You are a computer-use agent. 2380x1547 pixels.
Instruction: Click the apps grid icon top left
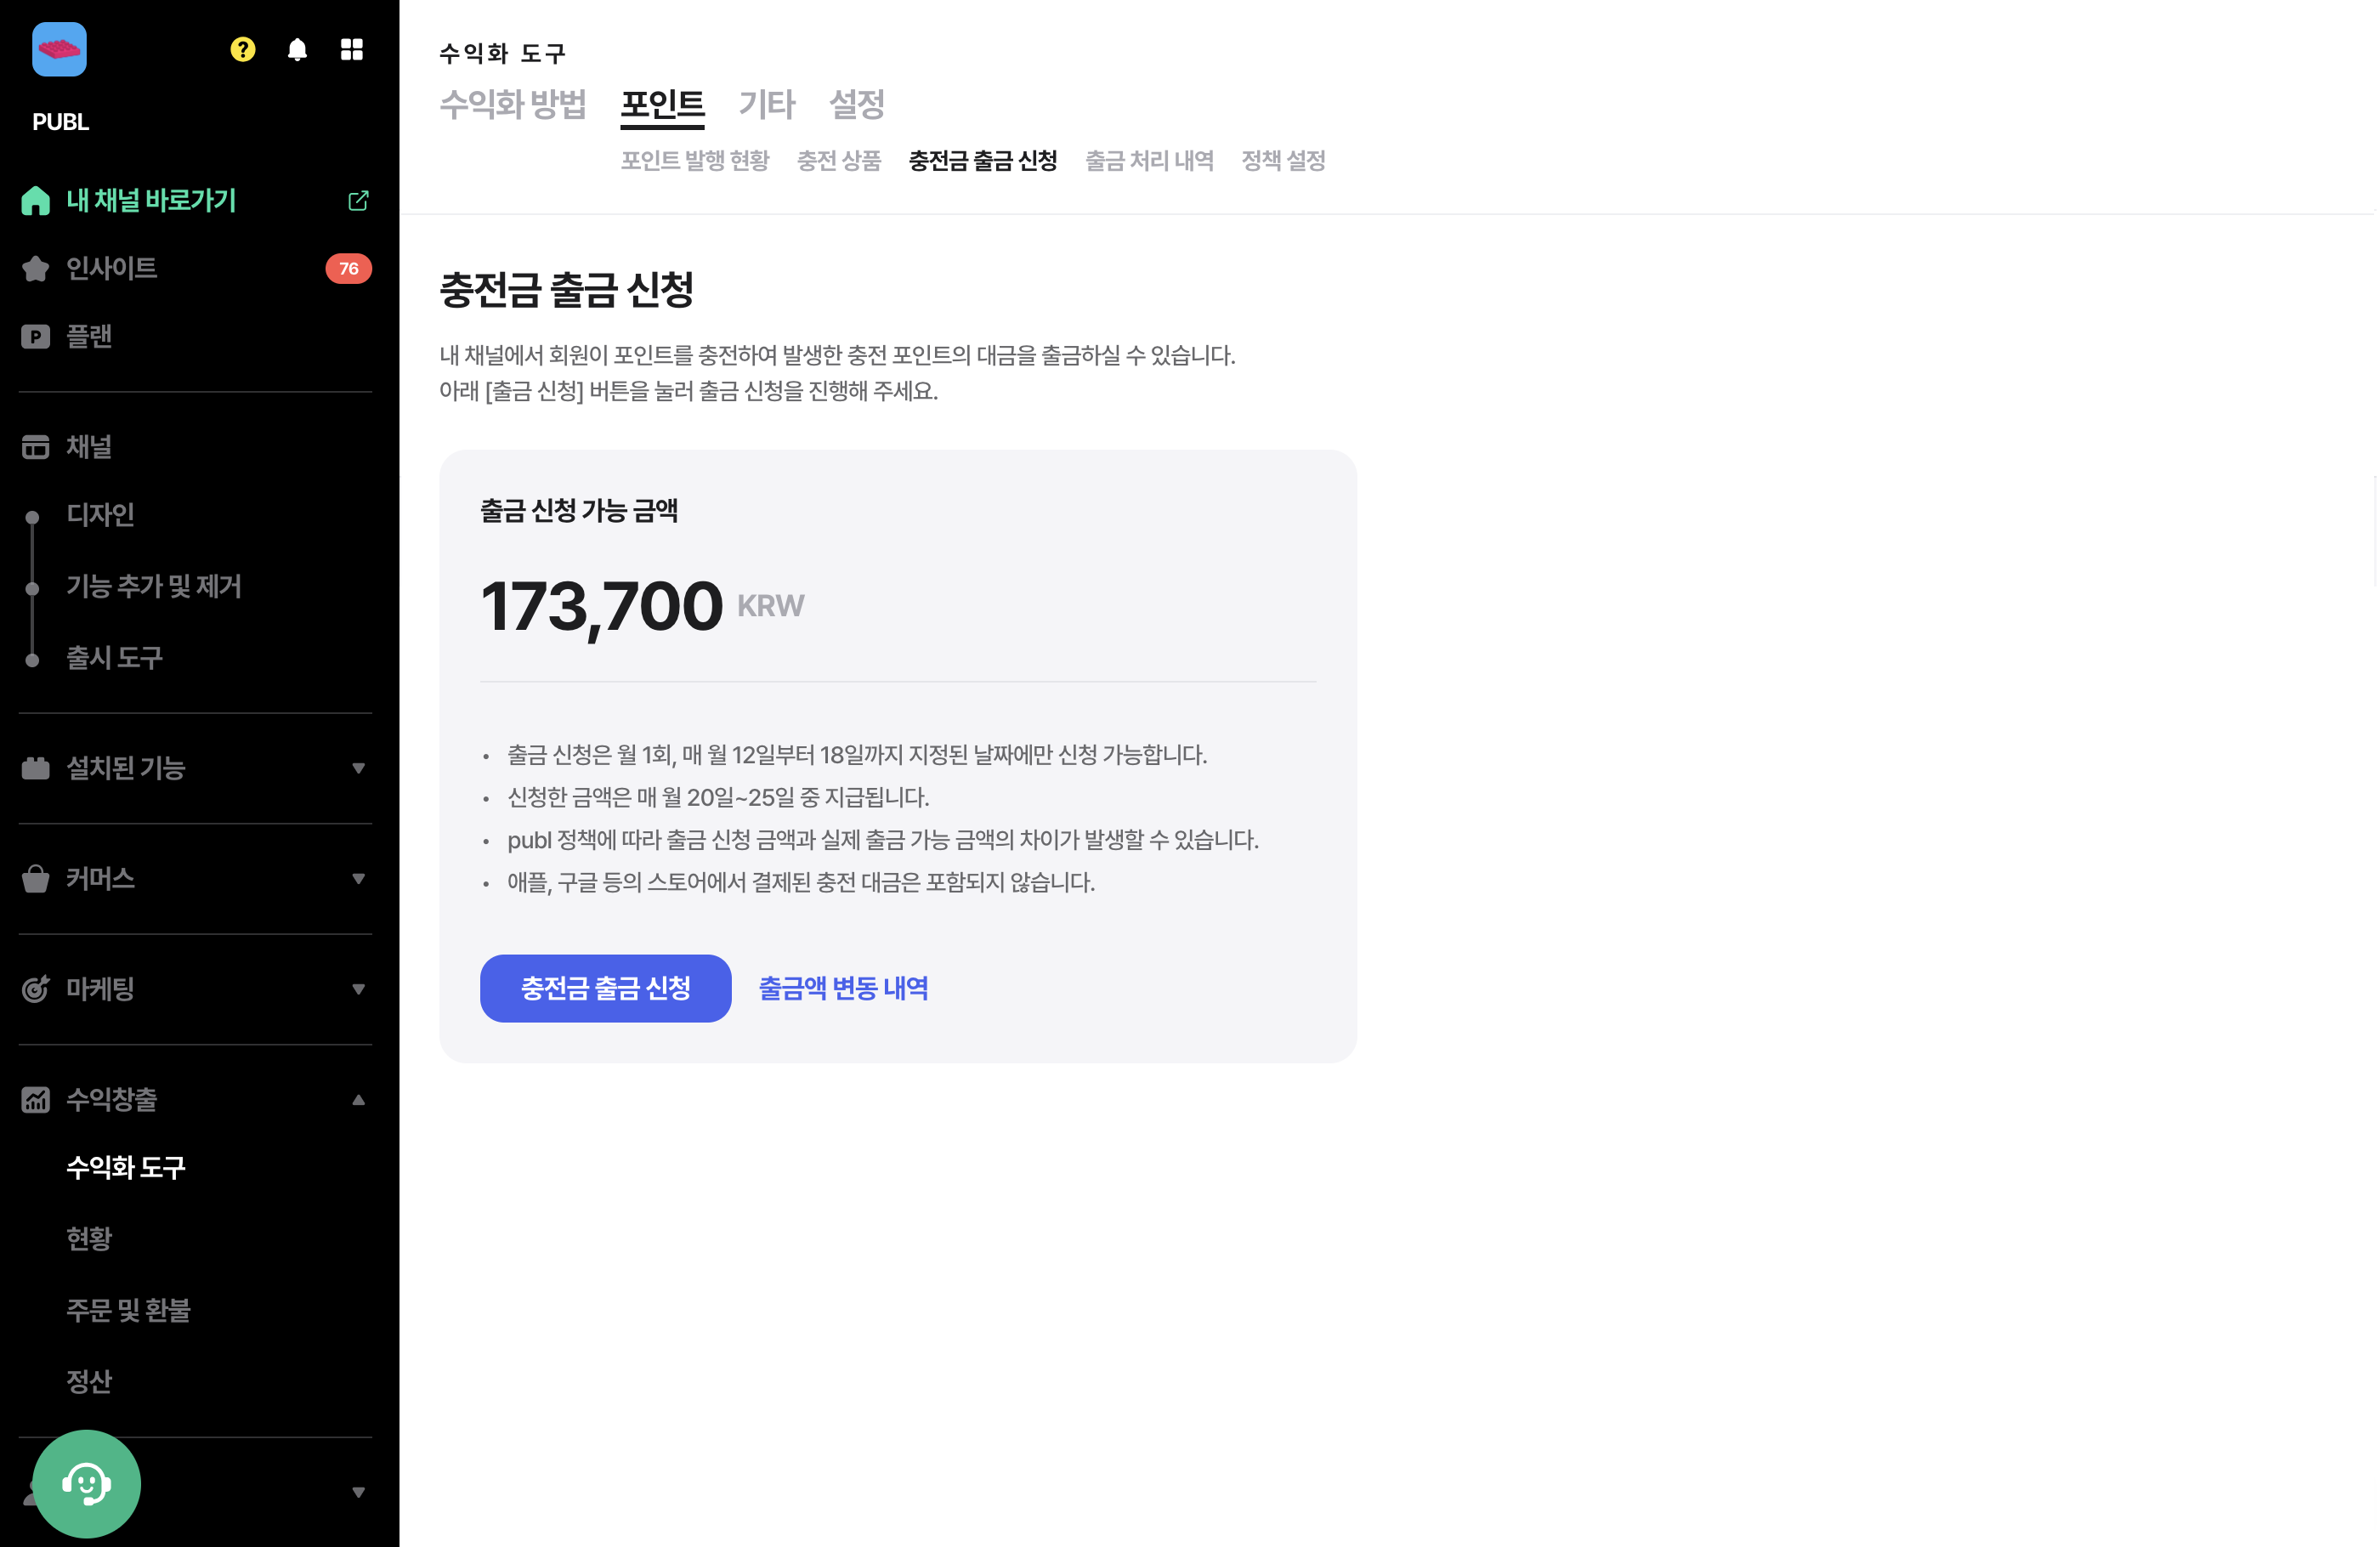pos(351,49)
